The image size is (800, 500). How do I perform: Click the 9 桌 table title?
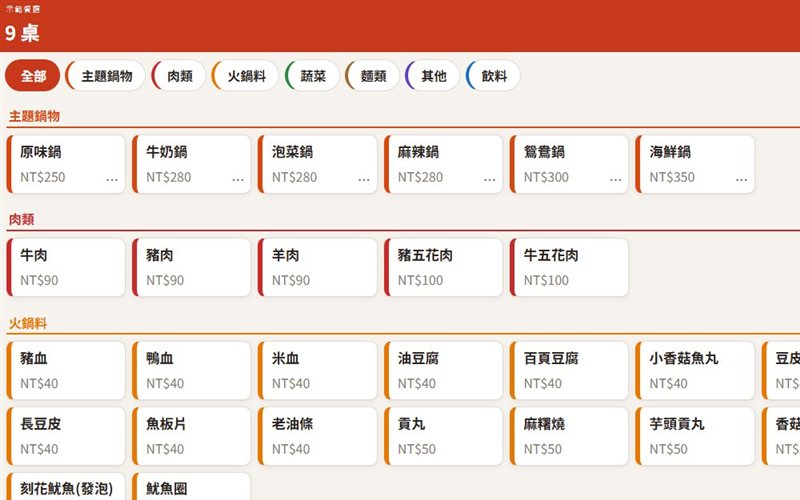(x=22, y=33)
